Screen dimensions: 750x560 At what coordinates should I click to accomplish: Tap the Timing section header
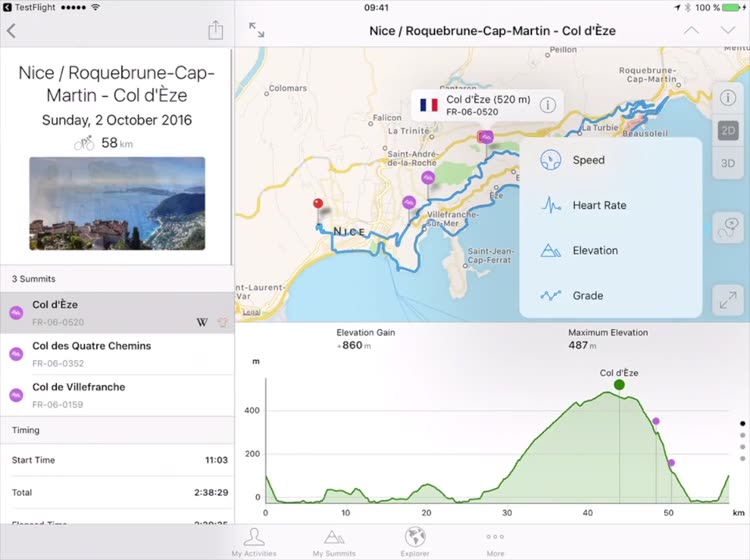(x=117, y=430)
